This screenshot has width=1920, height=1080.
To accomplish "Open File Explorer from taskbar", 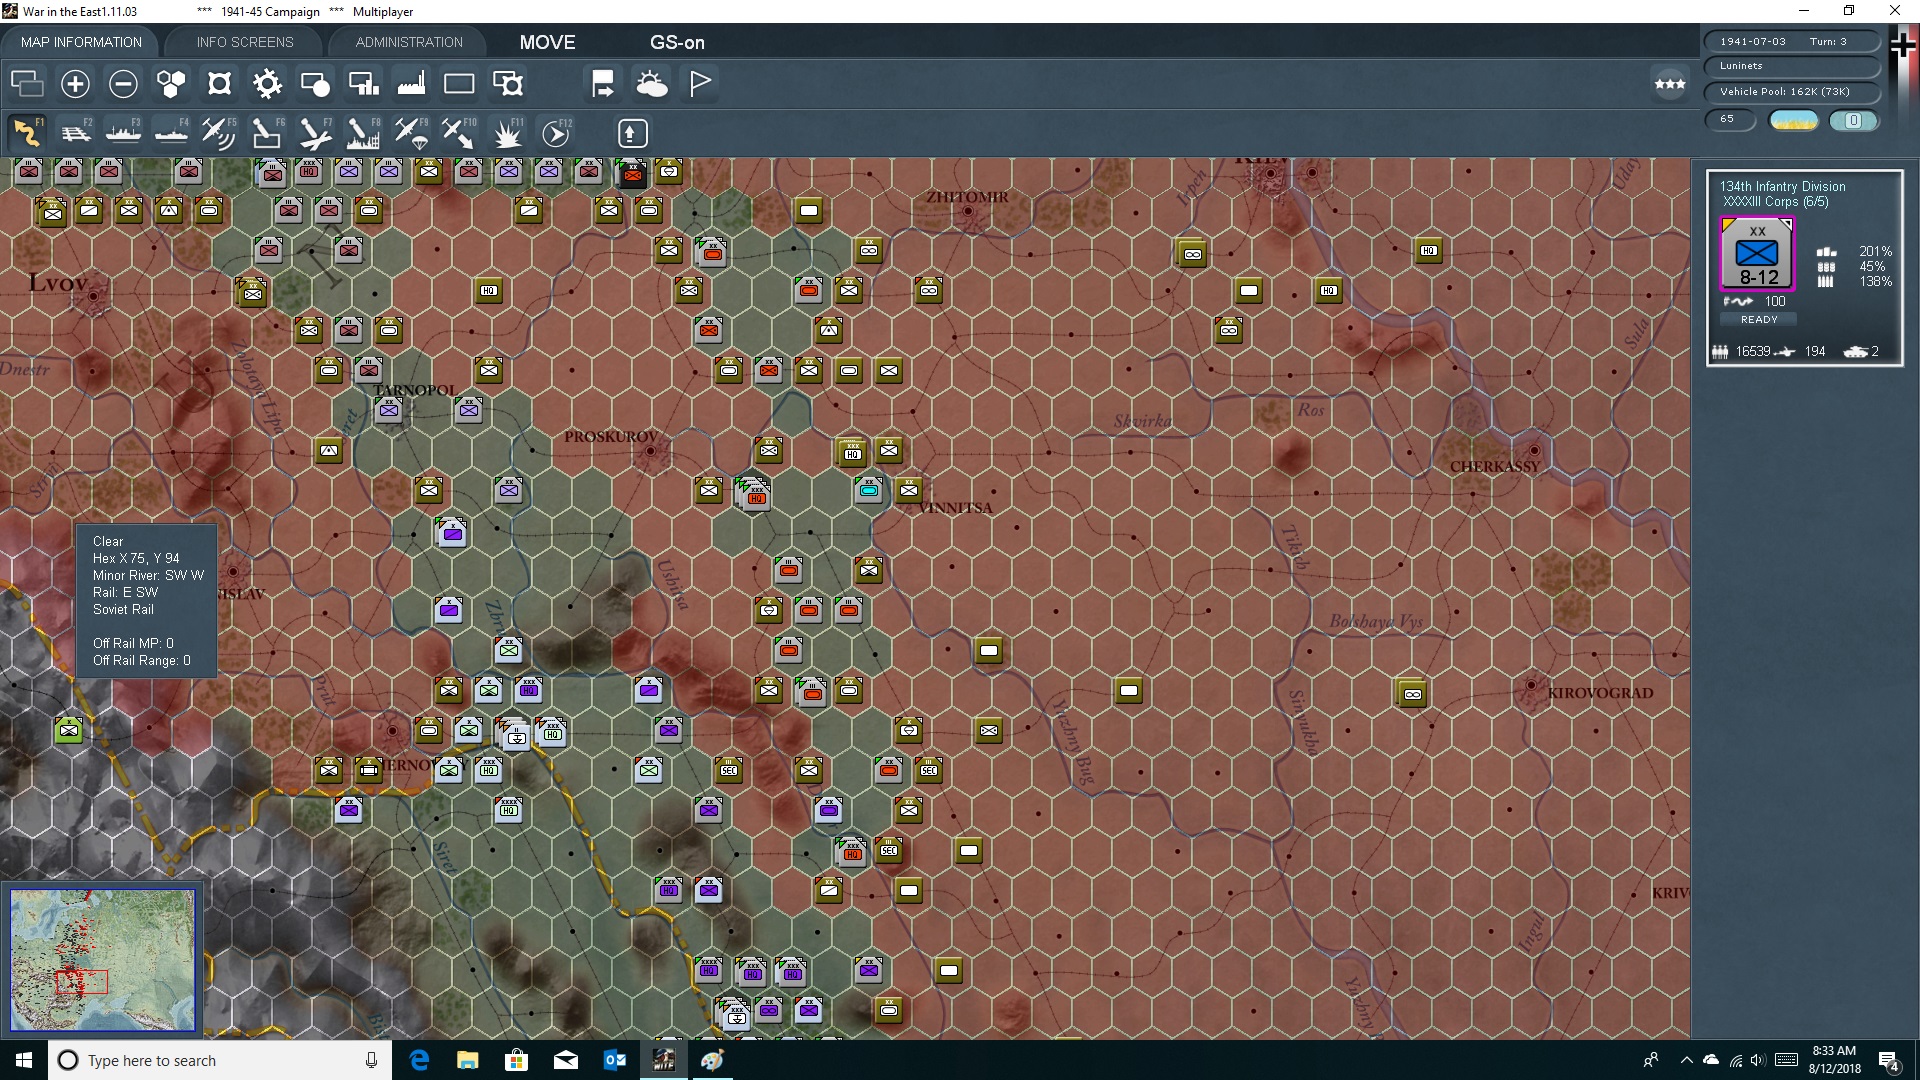I will point(468,1060).
